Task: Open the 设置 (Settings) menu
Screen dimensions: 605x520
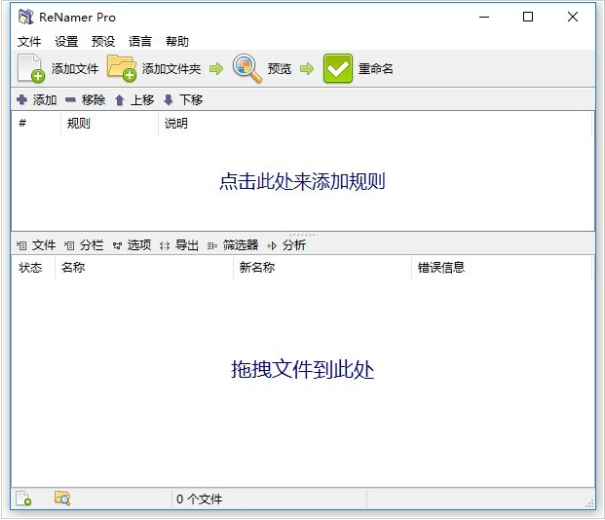Action: [66, 41]
